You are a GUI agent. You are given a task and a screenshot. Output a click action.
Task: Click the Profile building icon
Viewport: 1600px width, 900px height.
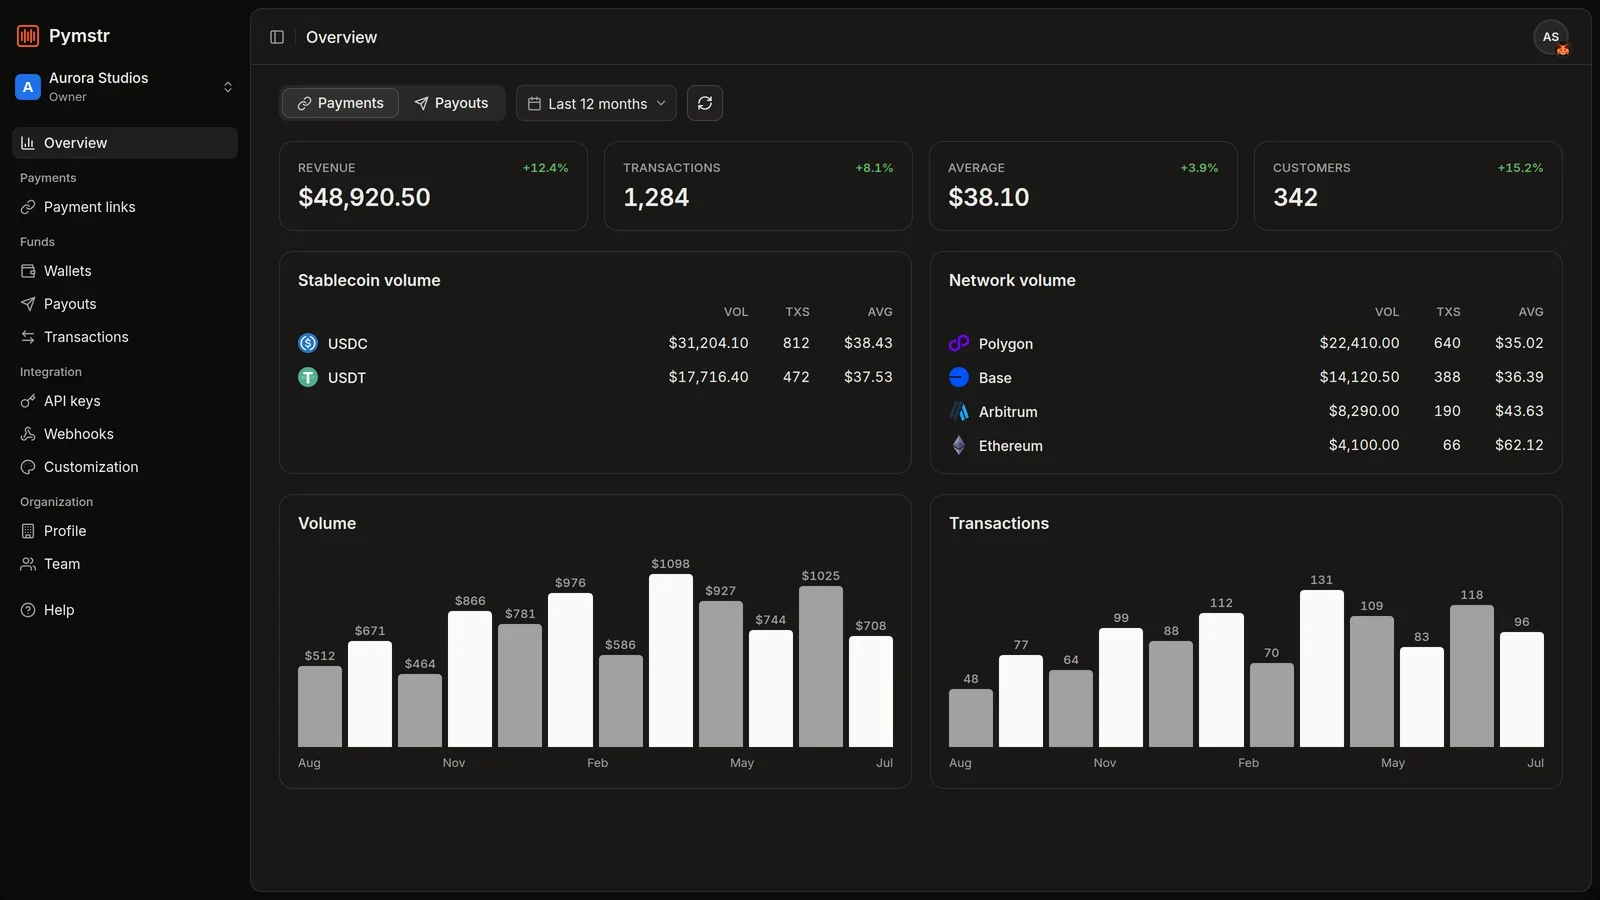coord(28,531)
